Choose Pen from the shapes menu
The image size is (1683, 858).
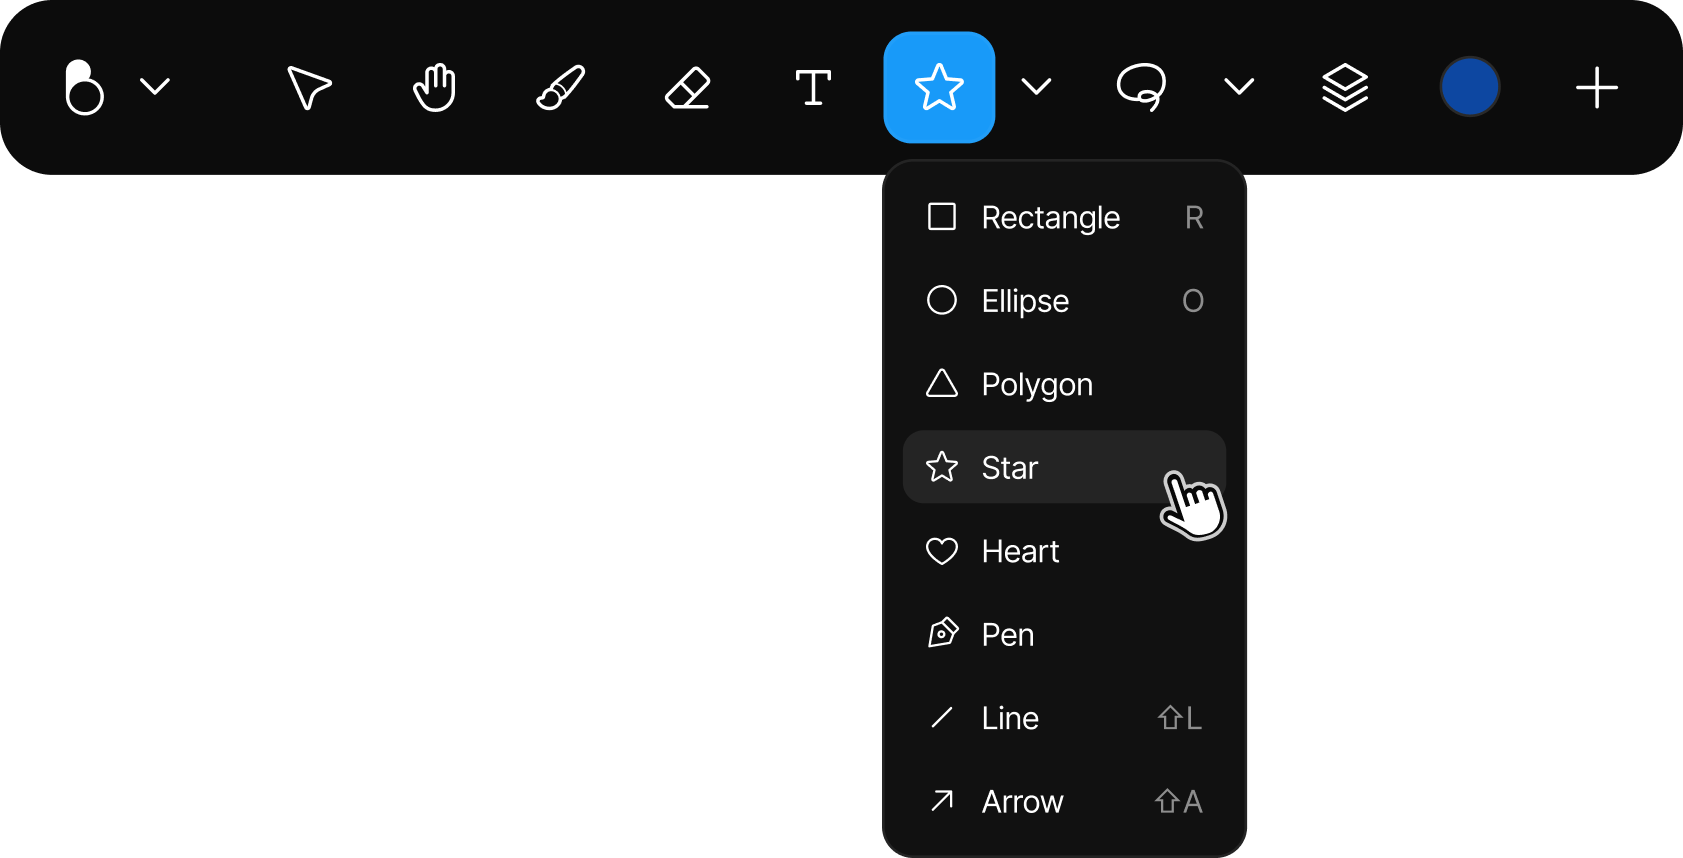click(1064, 634)
